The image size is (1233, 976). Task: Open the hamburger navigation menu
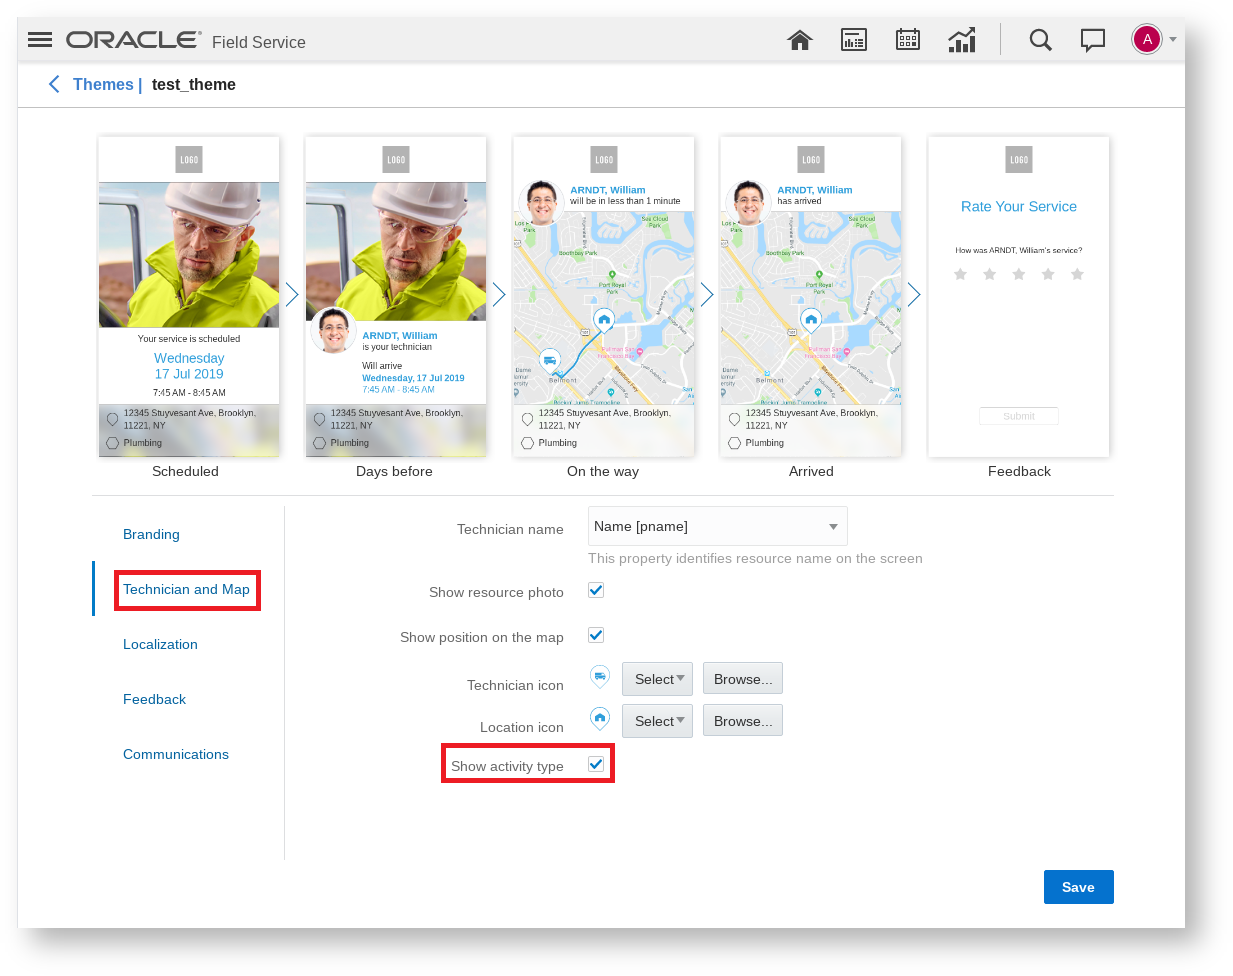40,40
